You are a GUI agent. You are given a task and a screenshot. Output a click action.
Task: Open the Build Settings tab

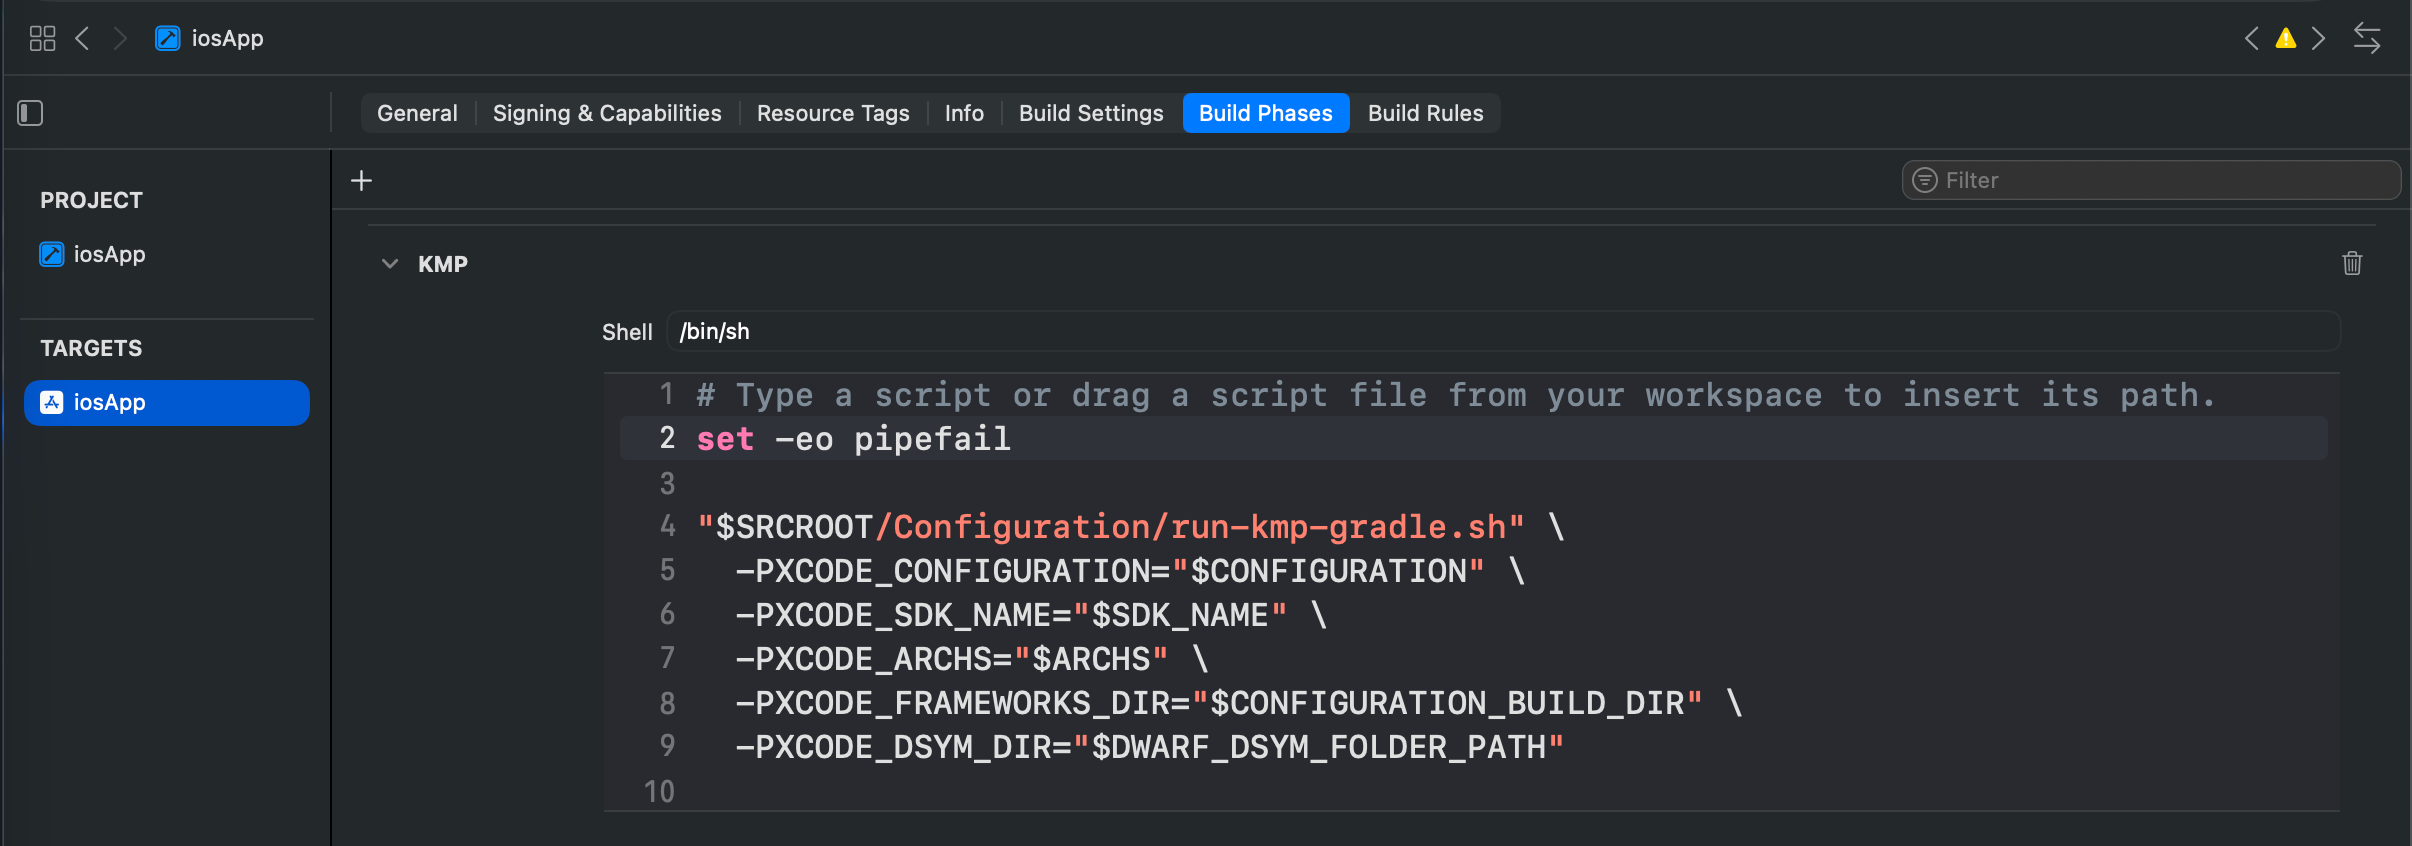1091,113
